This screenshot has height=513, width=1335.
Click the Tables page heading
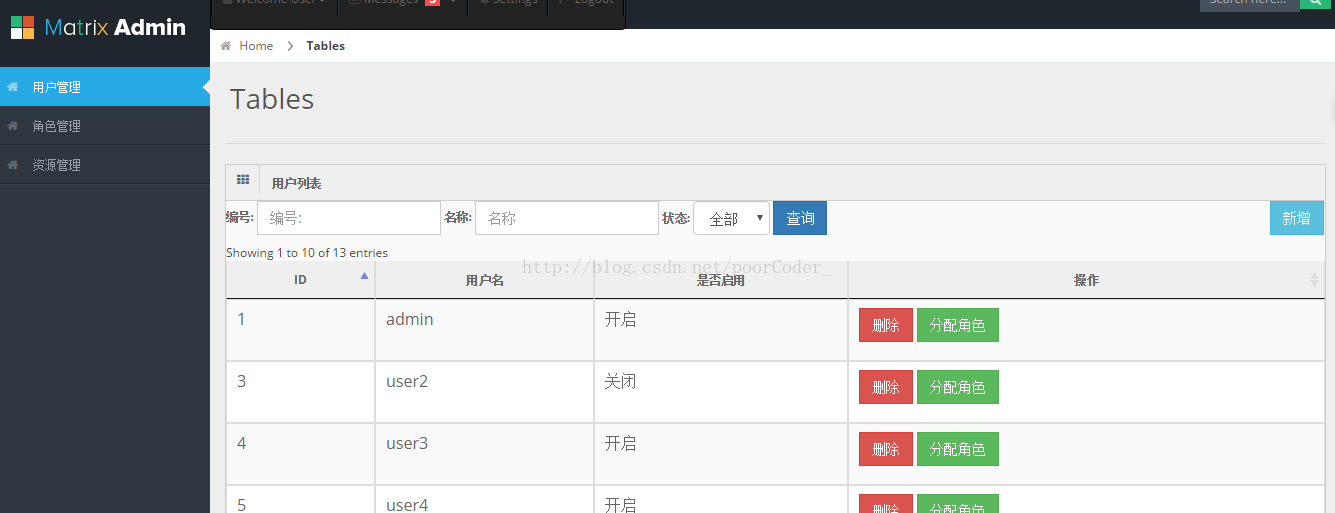272,99
